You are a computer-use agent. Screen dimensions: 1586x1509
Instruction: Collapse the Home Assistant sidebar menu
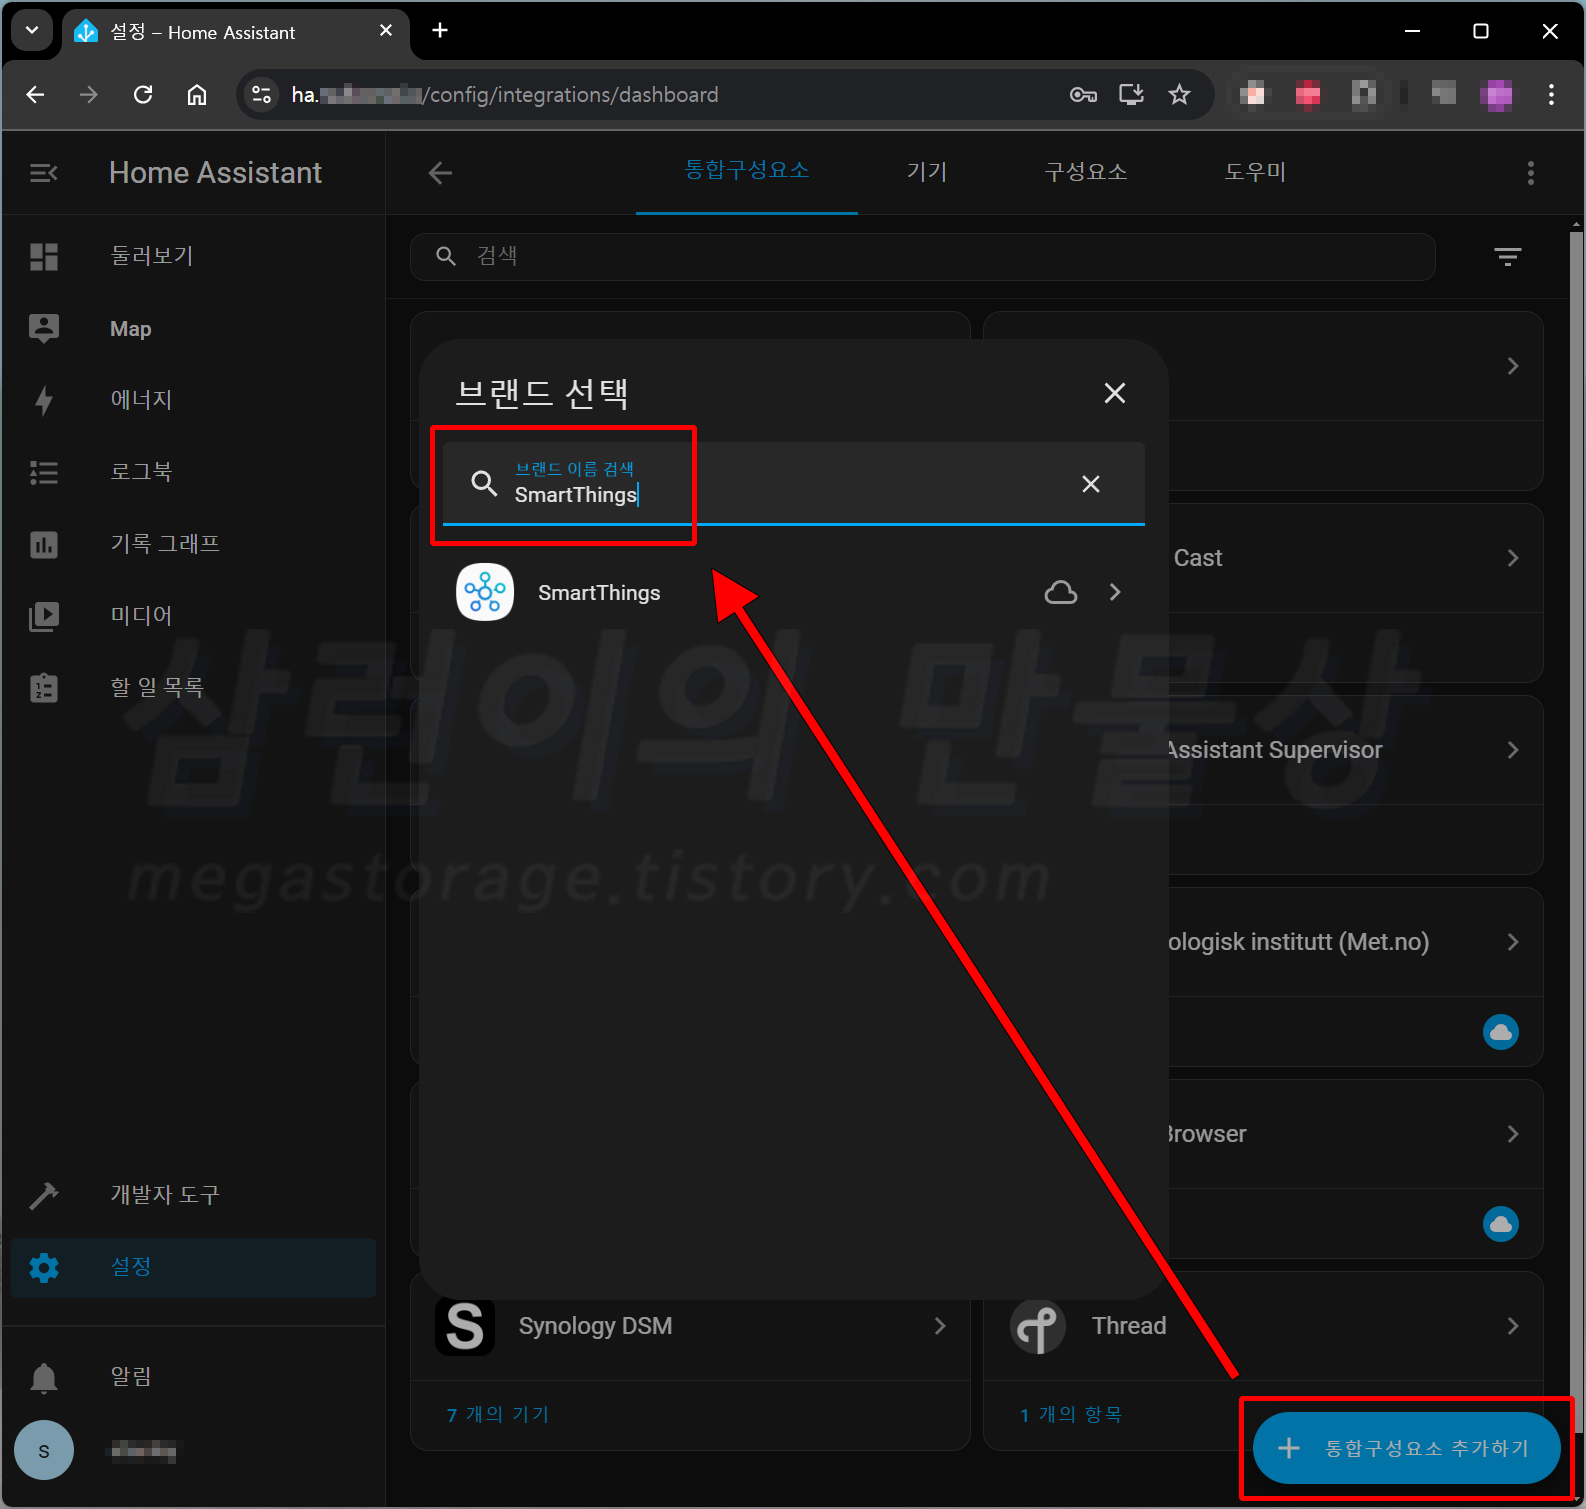(x=44, y=173)
